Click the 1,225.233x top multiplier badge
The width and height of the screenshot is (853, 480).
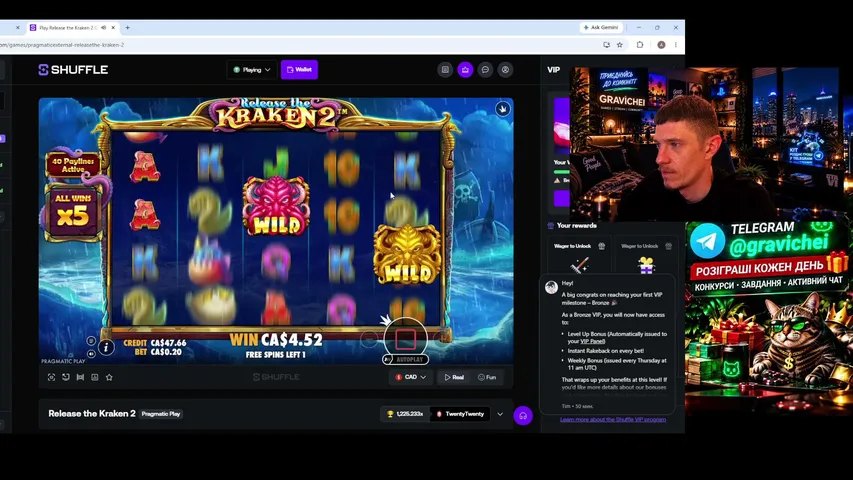(x=405, y=414)
